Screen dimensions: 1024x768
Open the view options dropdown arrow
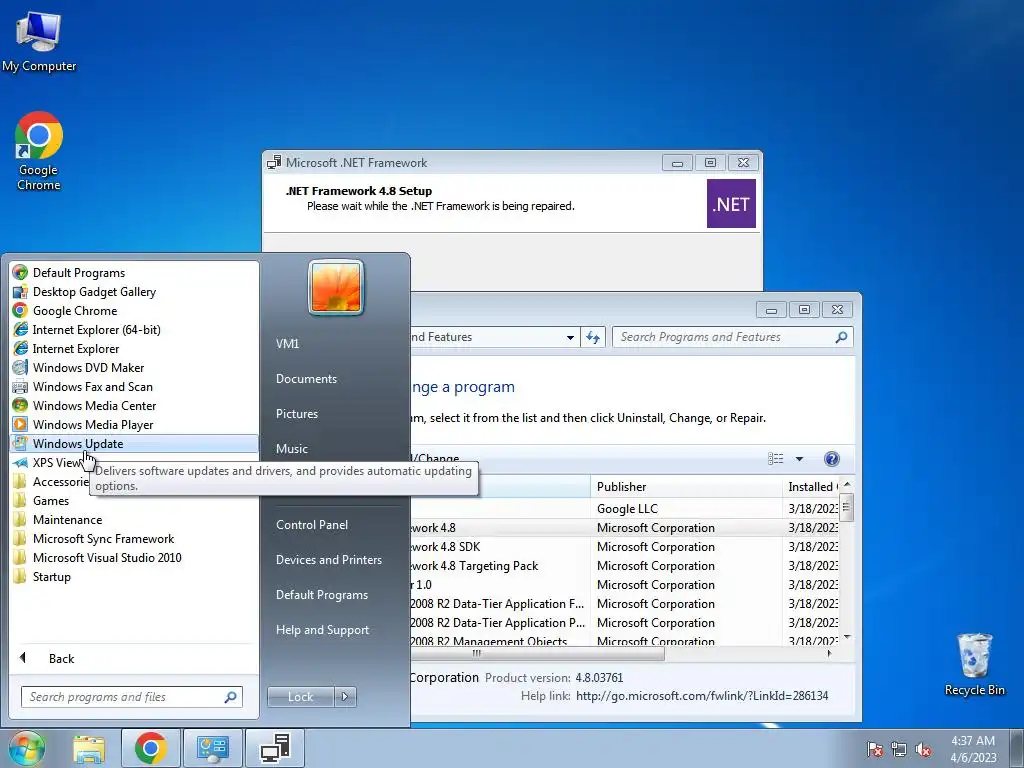click(799, 459)
